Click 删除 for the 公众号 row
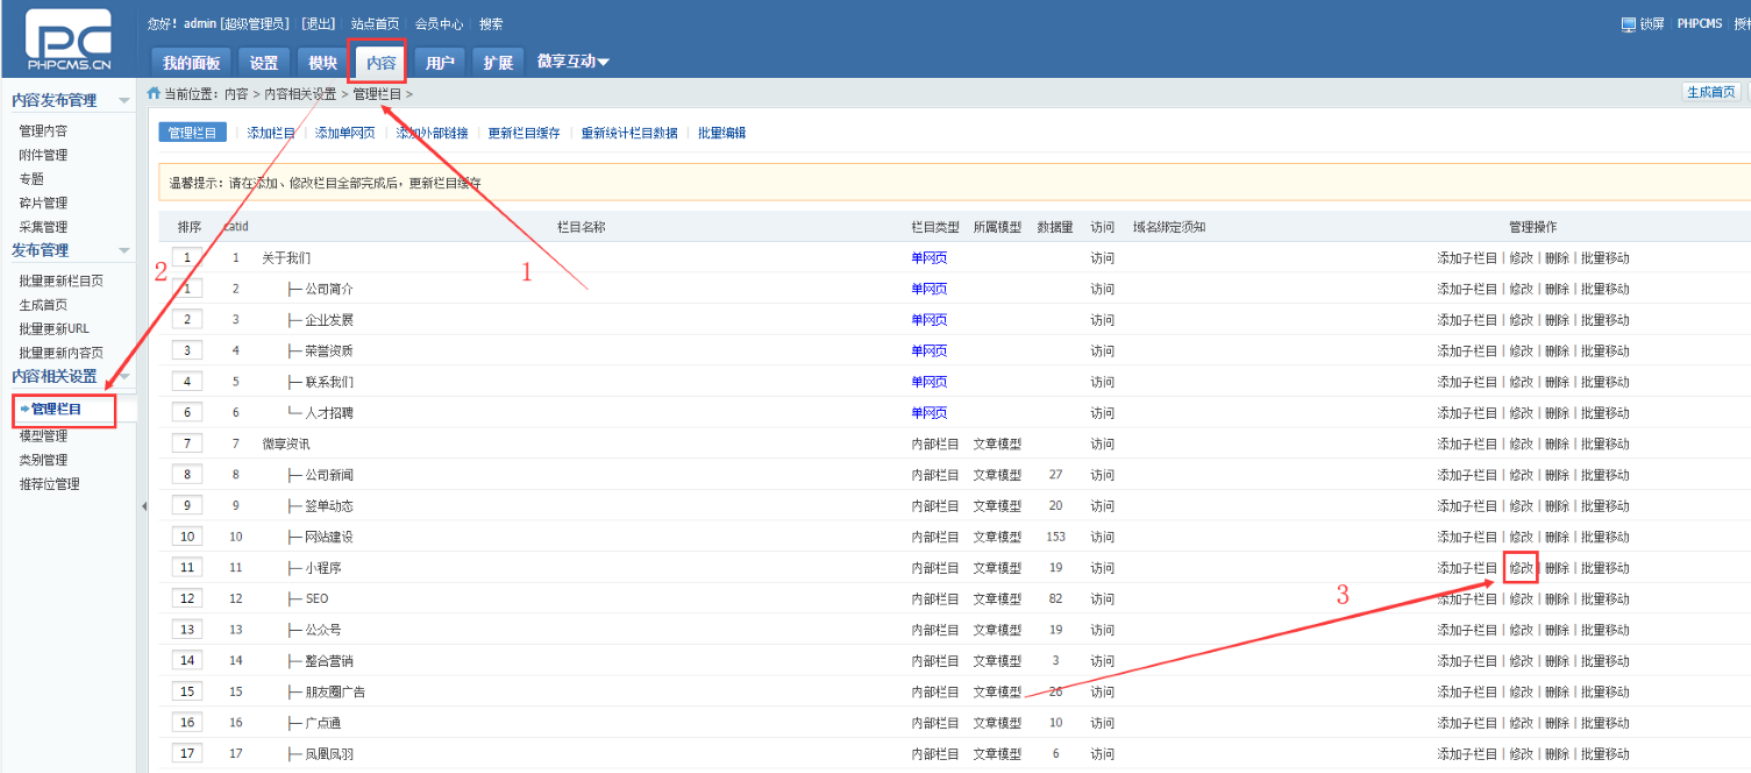 pyautogui.click(x=1557, y=630)
